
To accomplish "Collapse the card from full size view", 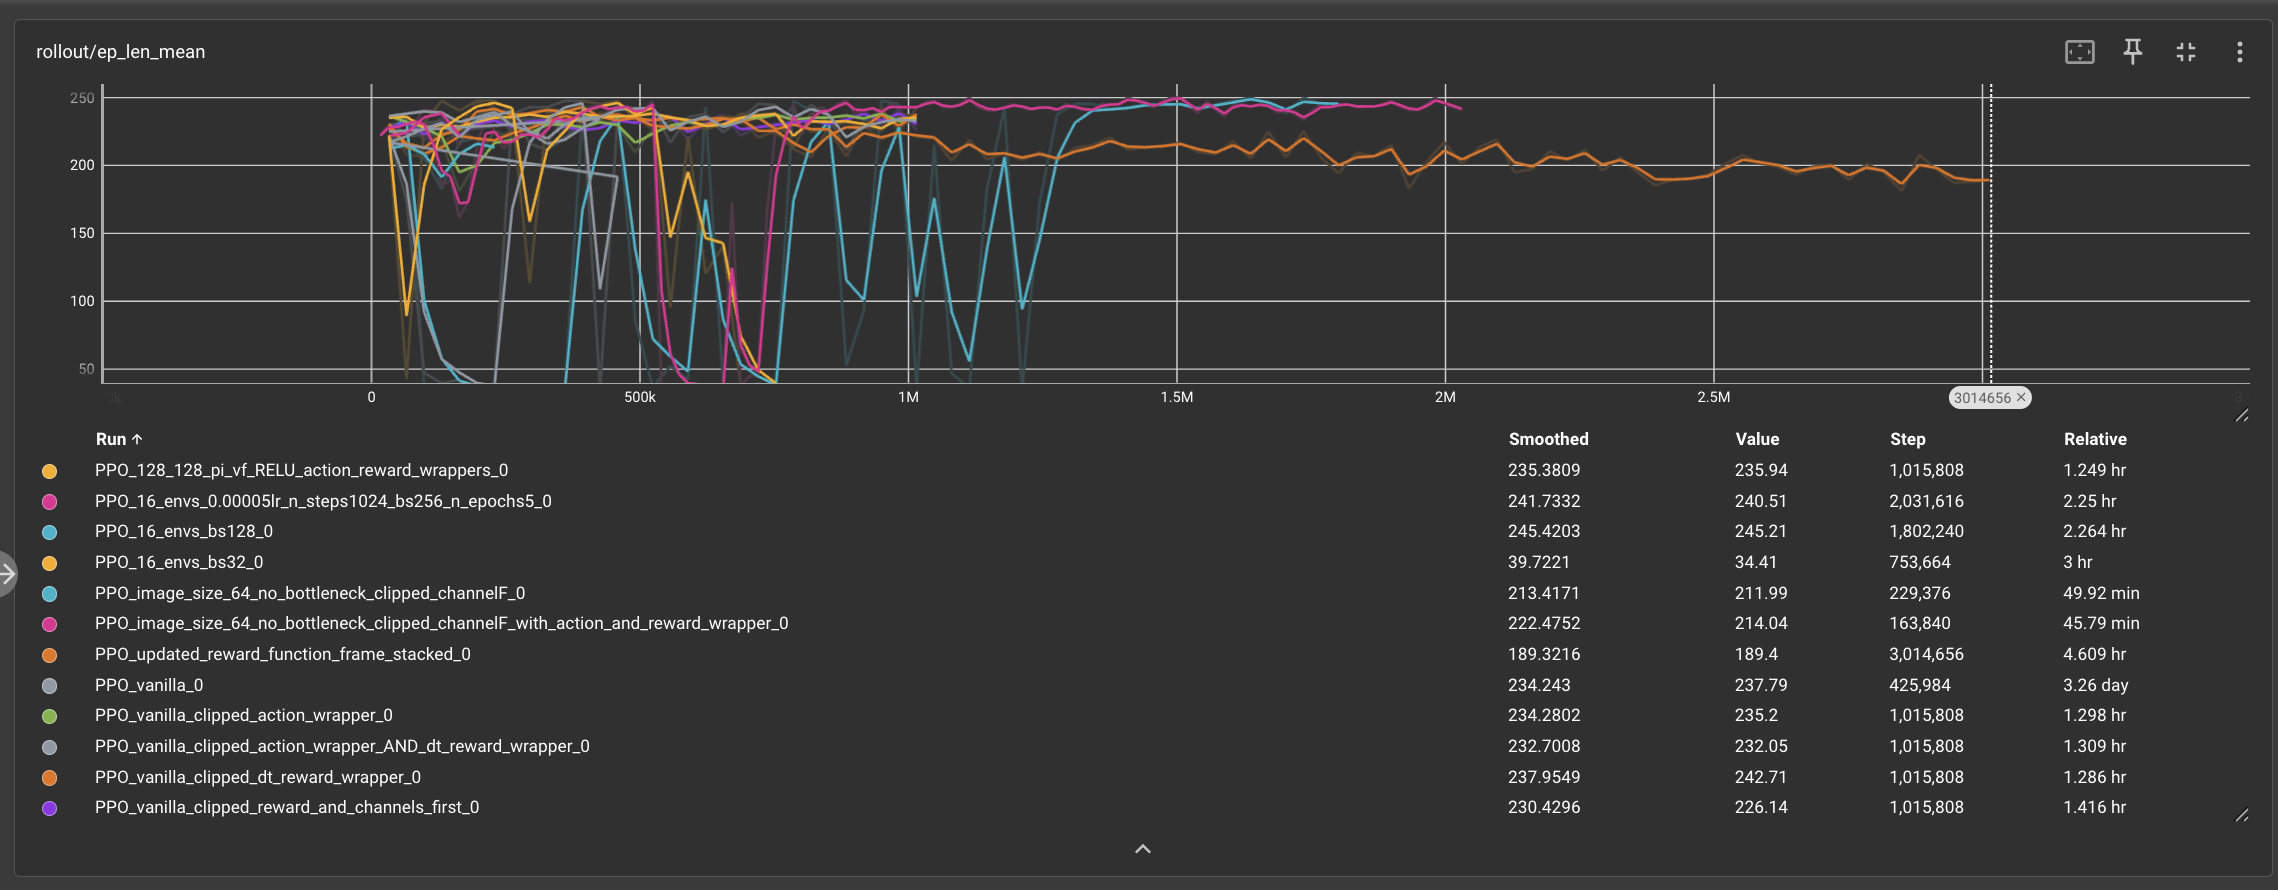I will tap(2186, 52).
